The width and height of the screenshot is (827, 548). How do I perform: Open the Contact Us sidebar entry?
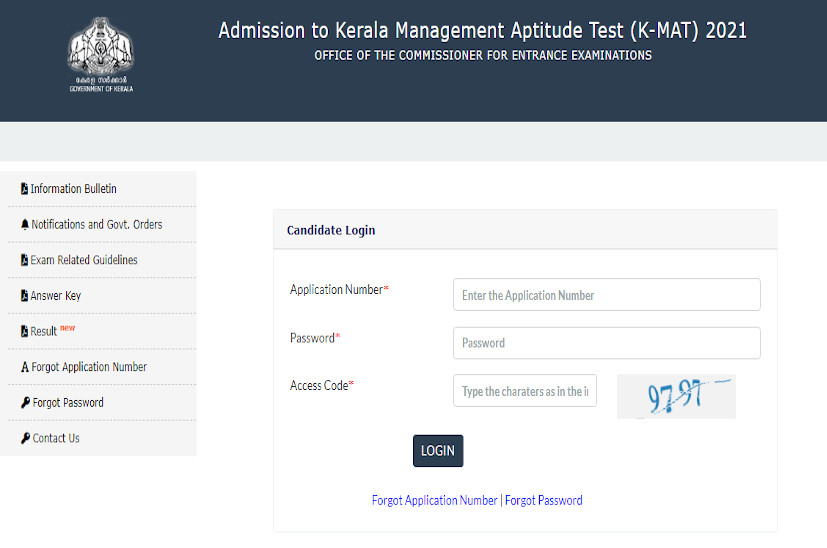point(56,438)
